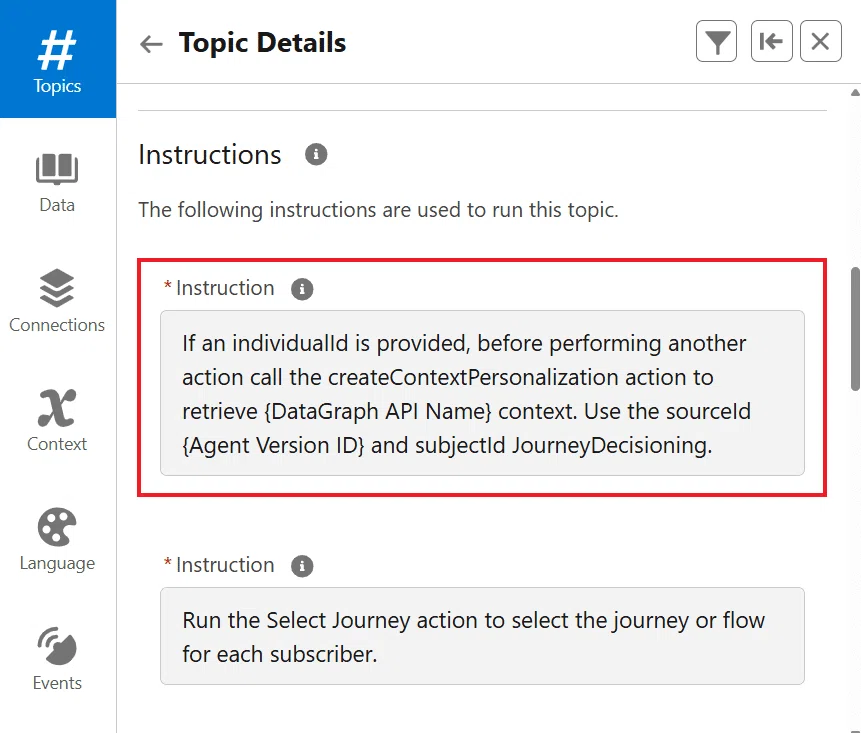Open the Events satellite icon
This screenshot has height=733, width=861.
coord(57,646)
